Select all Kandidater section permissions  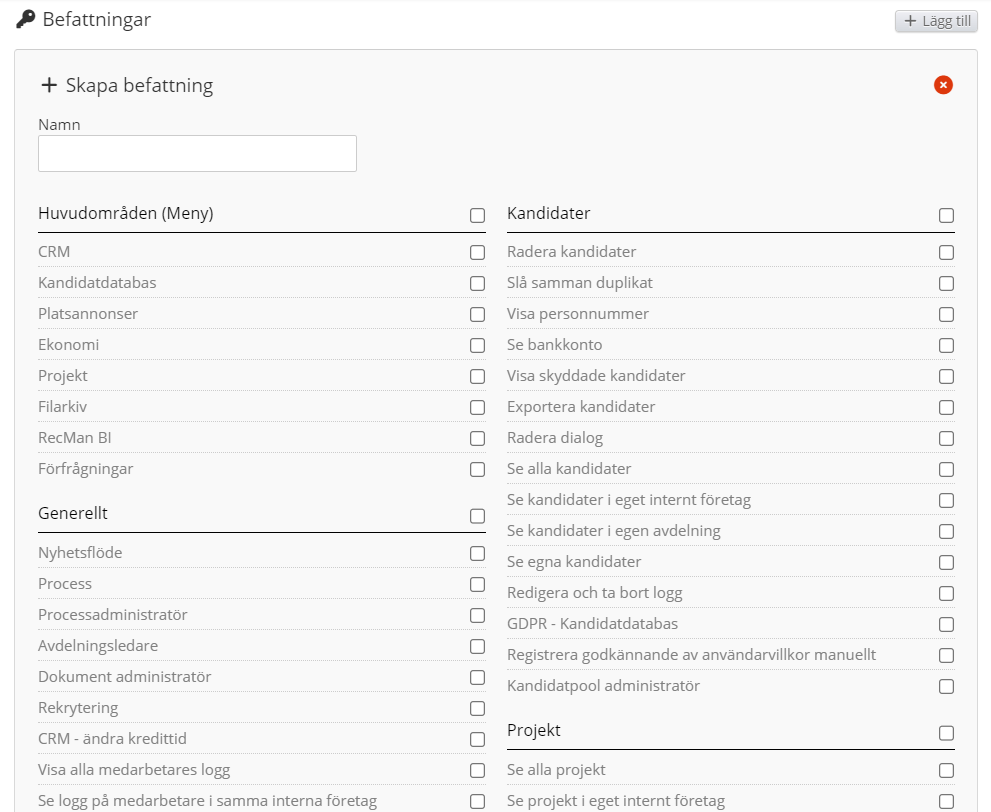tap(946, 215)
